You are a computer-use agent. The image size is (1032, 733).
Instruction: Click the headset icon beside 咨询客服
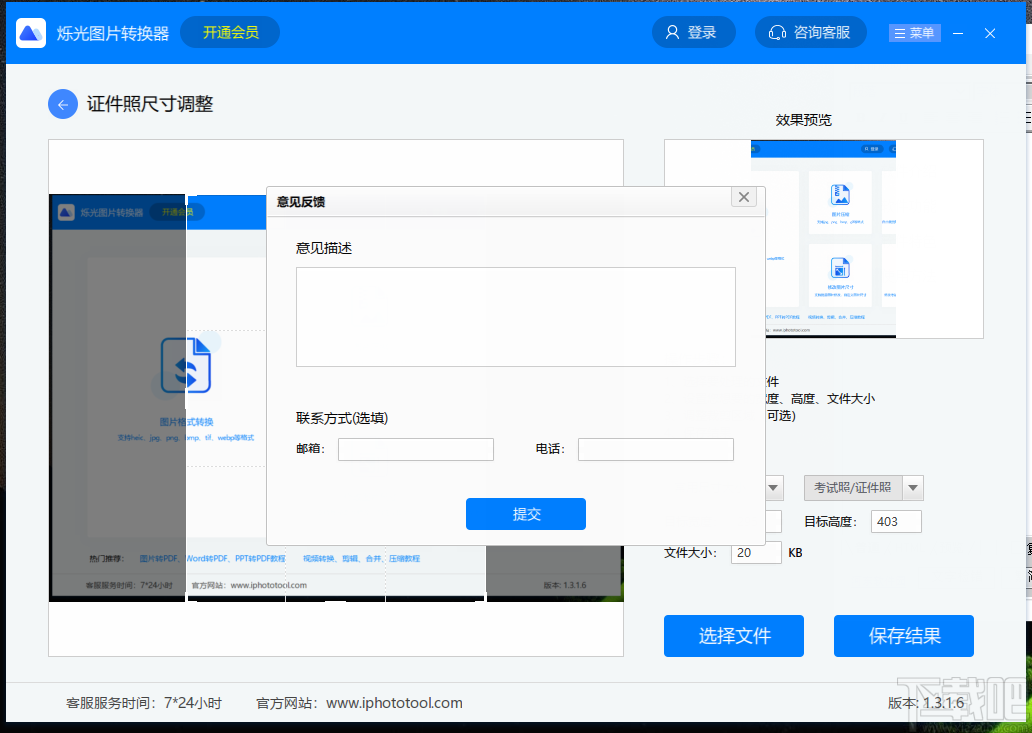(x=778, y=31)
